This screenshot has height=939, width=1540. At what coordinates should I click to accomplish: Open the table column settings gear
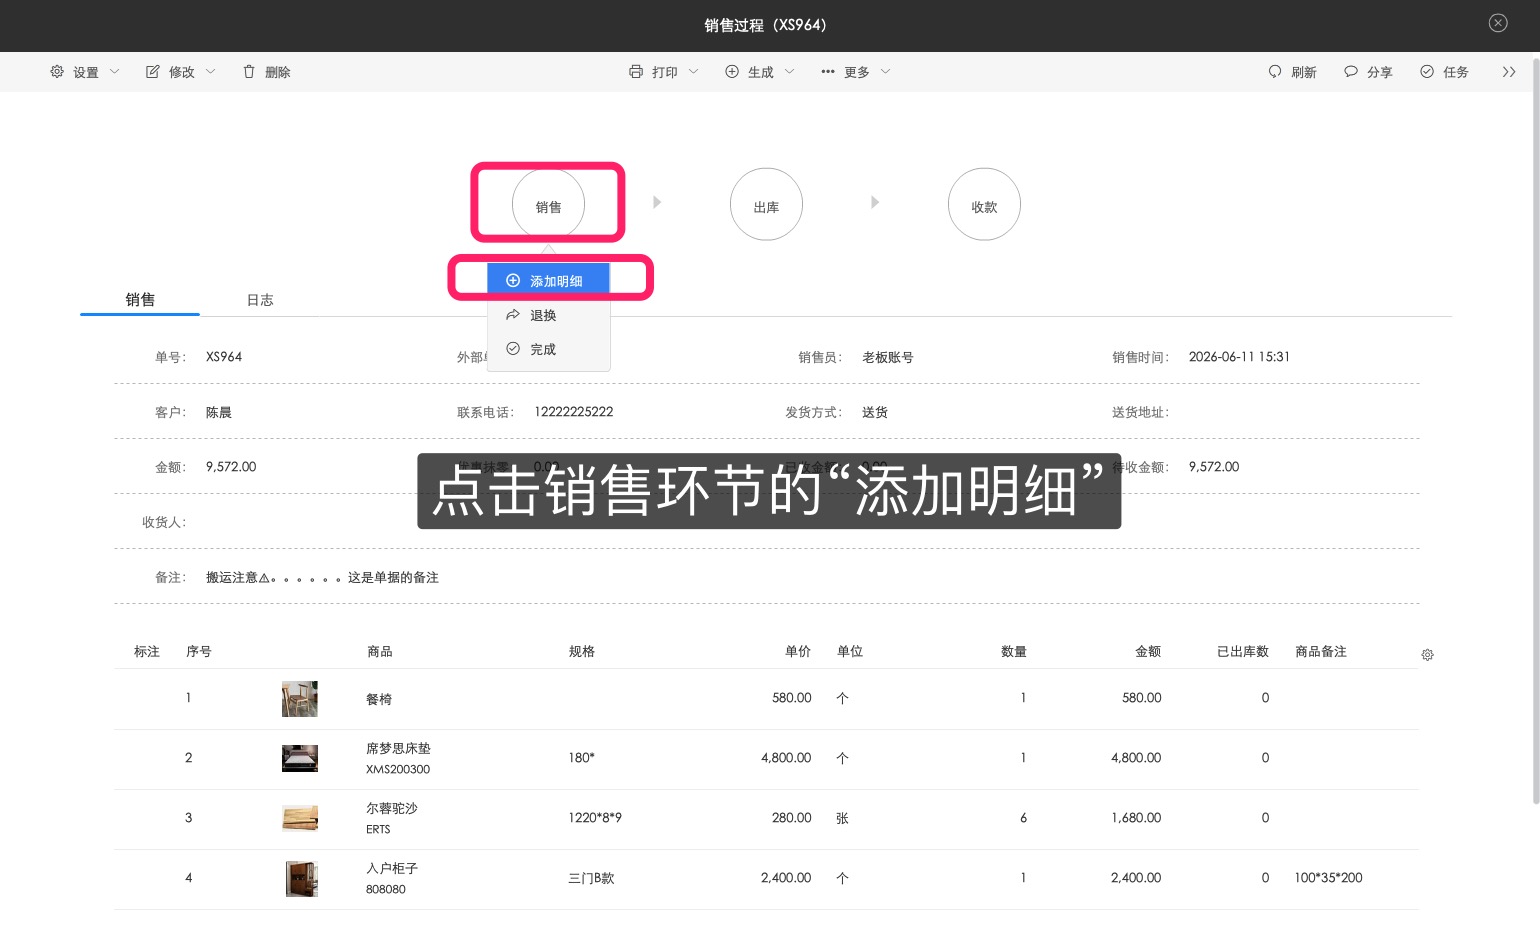pos(1427,655)
